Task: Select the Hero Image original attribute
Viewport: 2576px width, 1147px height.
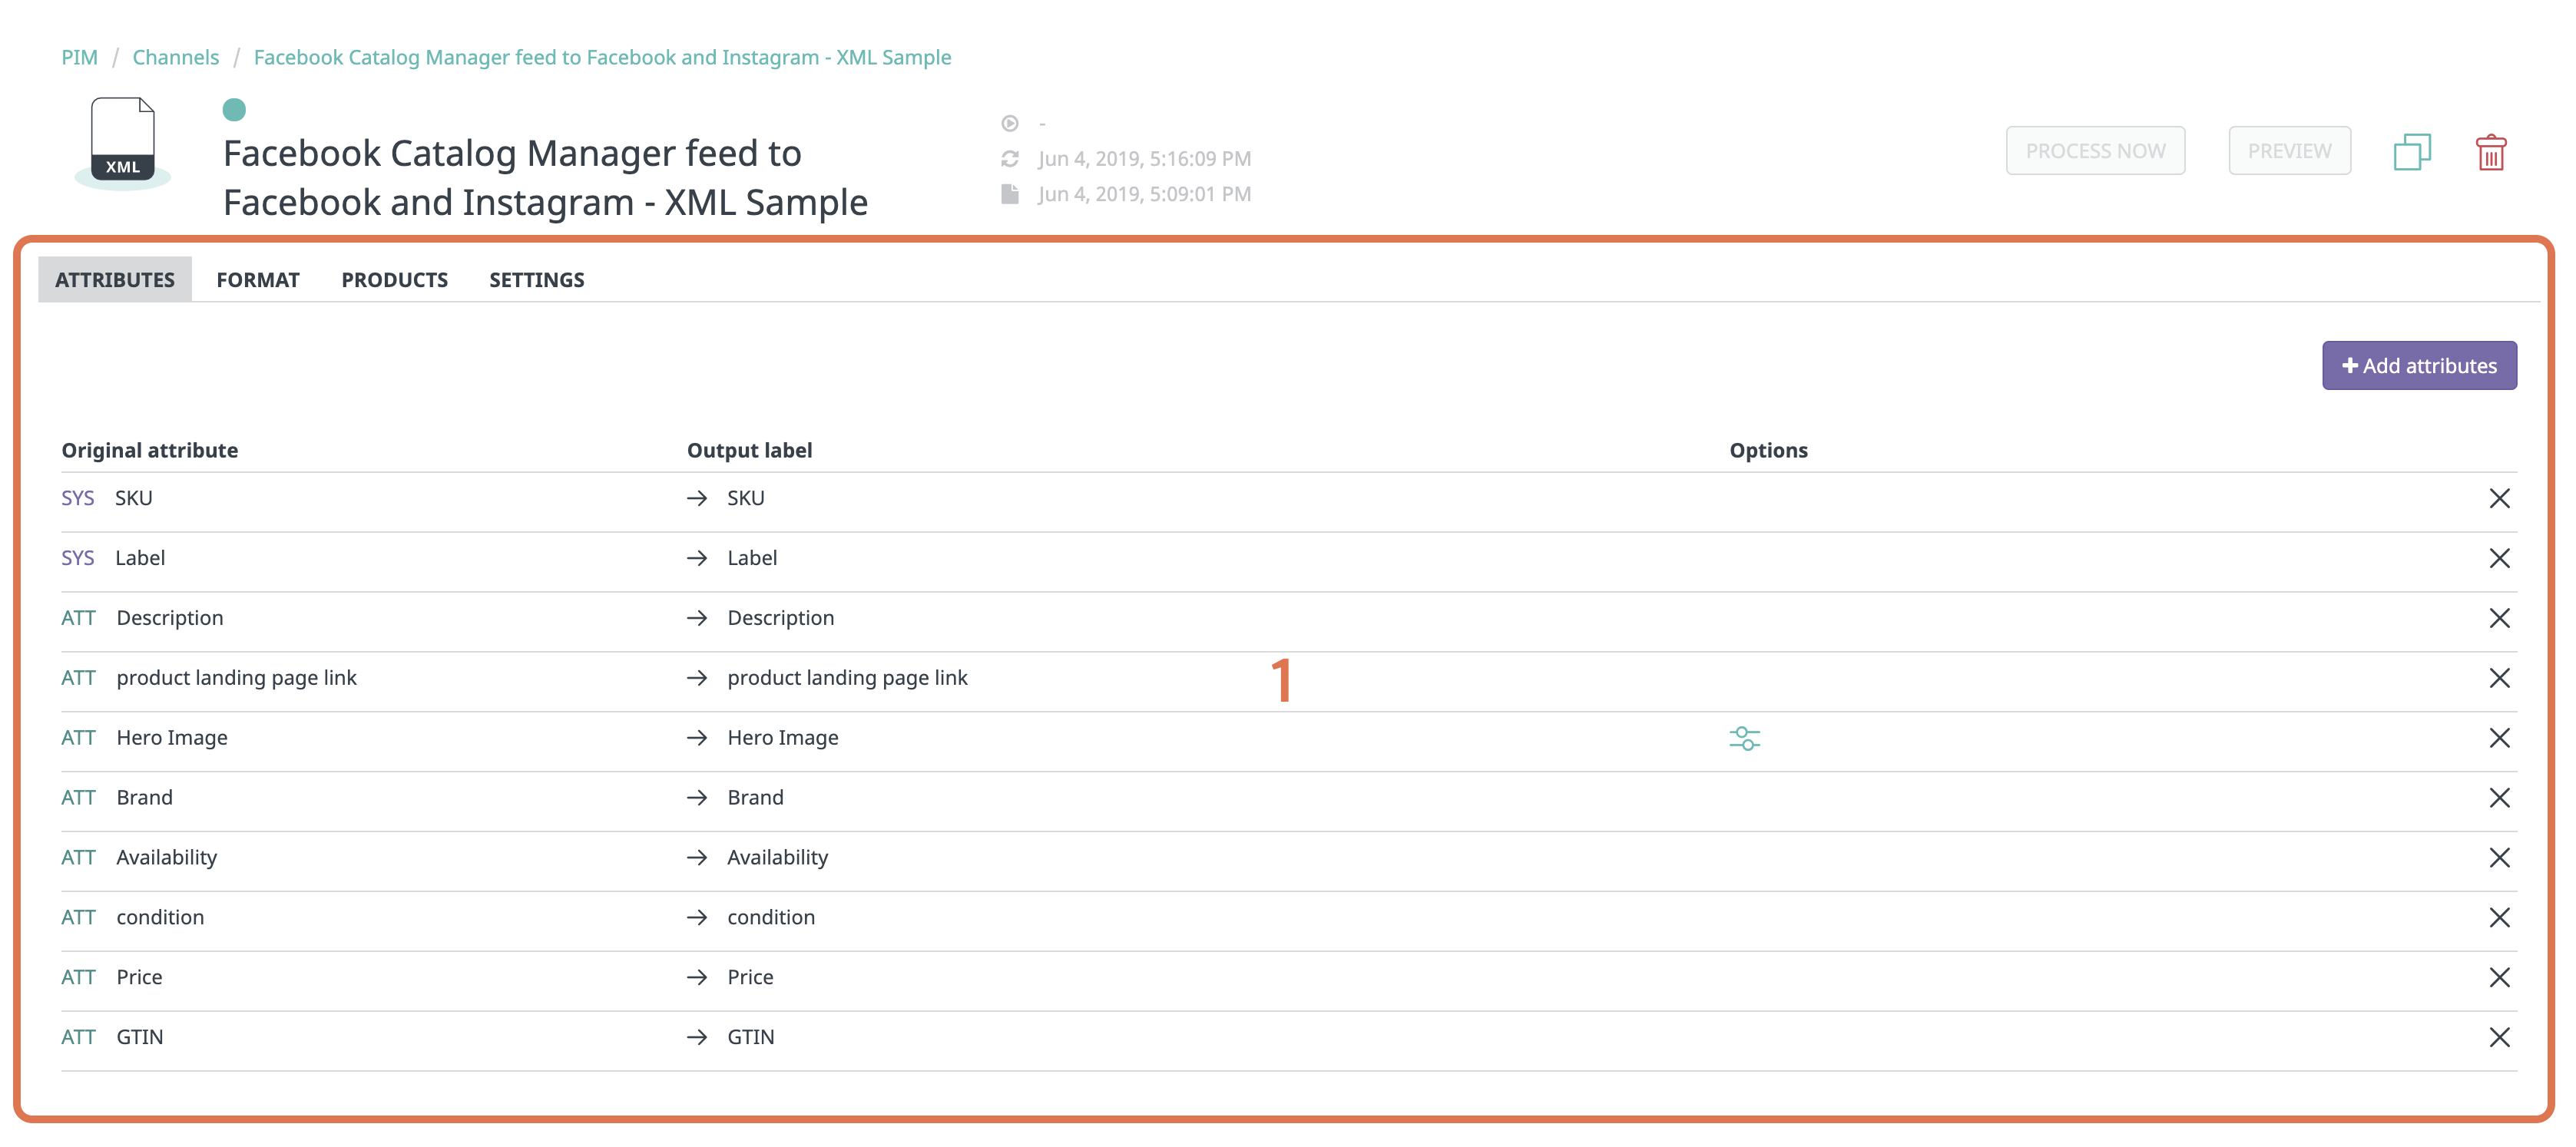Action: 172,738
